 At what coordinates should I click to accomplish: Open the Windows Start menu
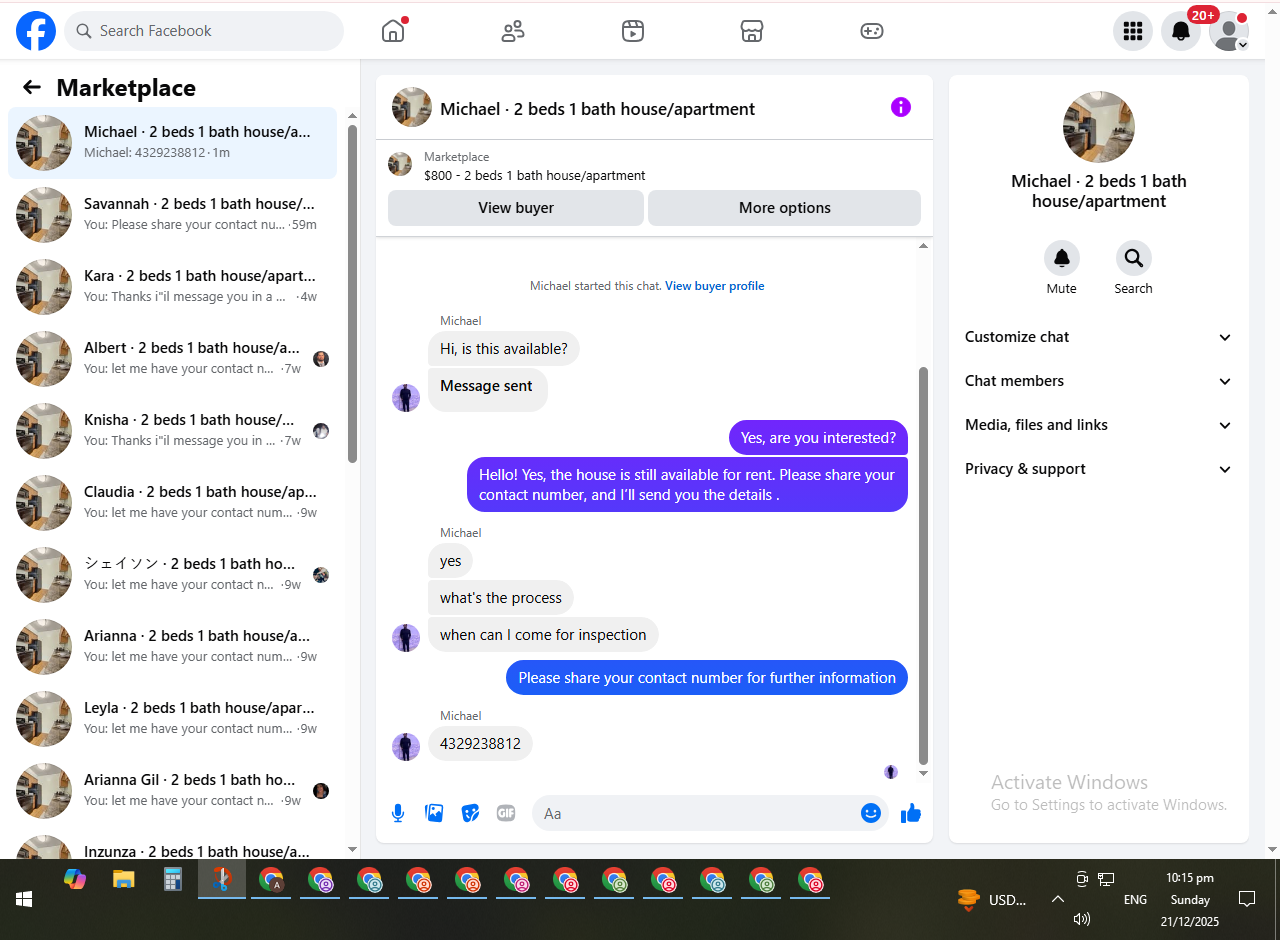24,899
